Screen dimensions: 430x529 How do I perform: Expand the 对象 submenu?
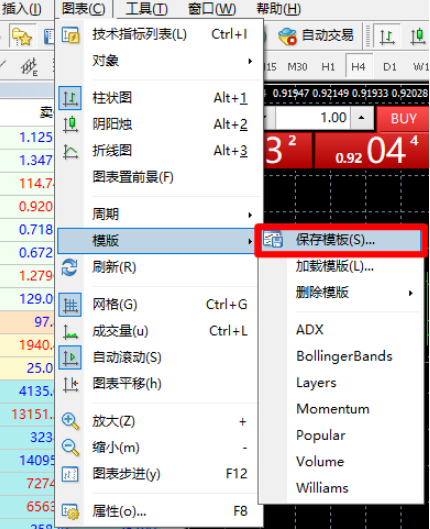159,61
